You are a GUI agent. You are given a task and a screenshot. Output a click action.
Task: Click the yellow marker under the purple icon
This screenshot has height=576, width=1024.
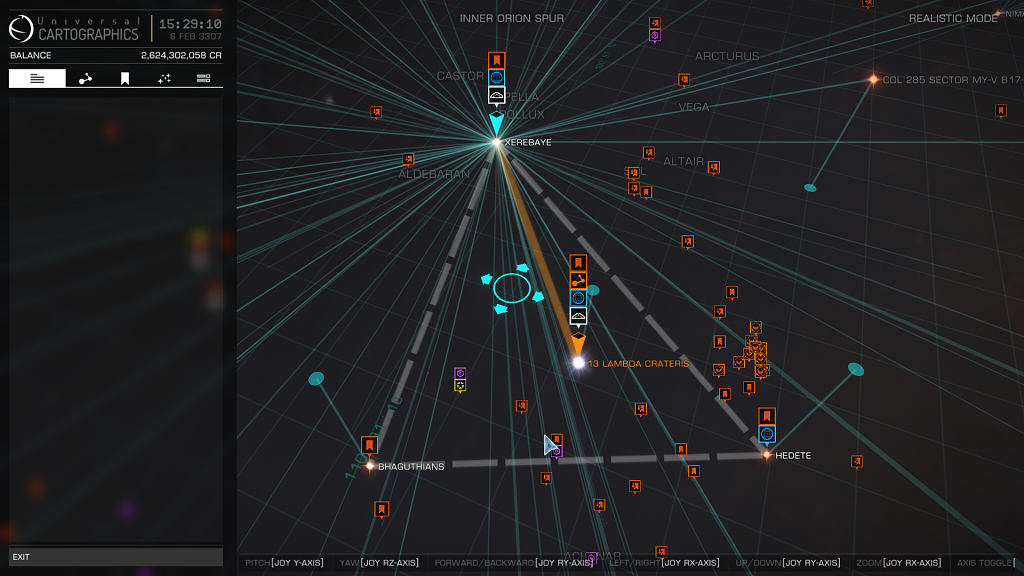tap(460, 386)
